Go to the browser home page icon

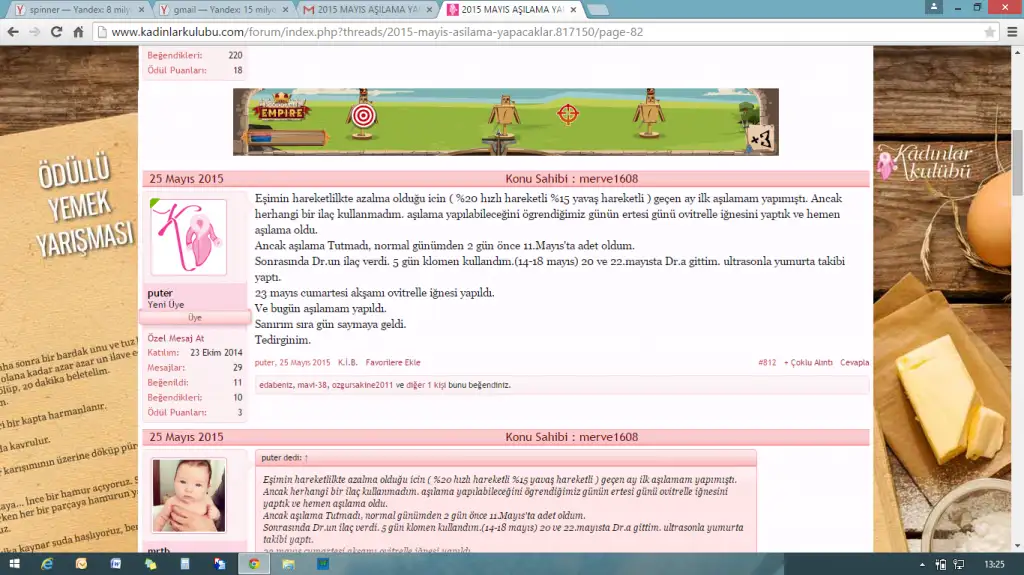[x=78, y=32]
